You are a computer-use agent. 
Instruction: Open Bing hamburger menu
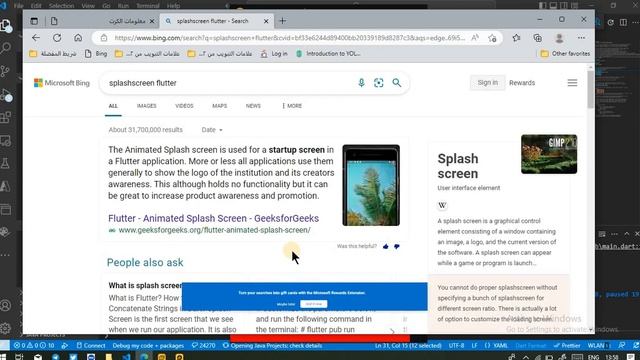pyautogui.click(x=572, y=83)
